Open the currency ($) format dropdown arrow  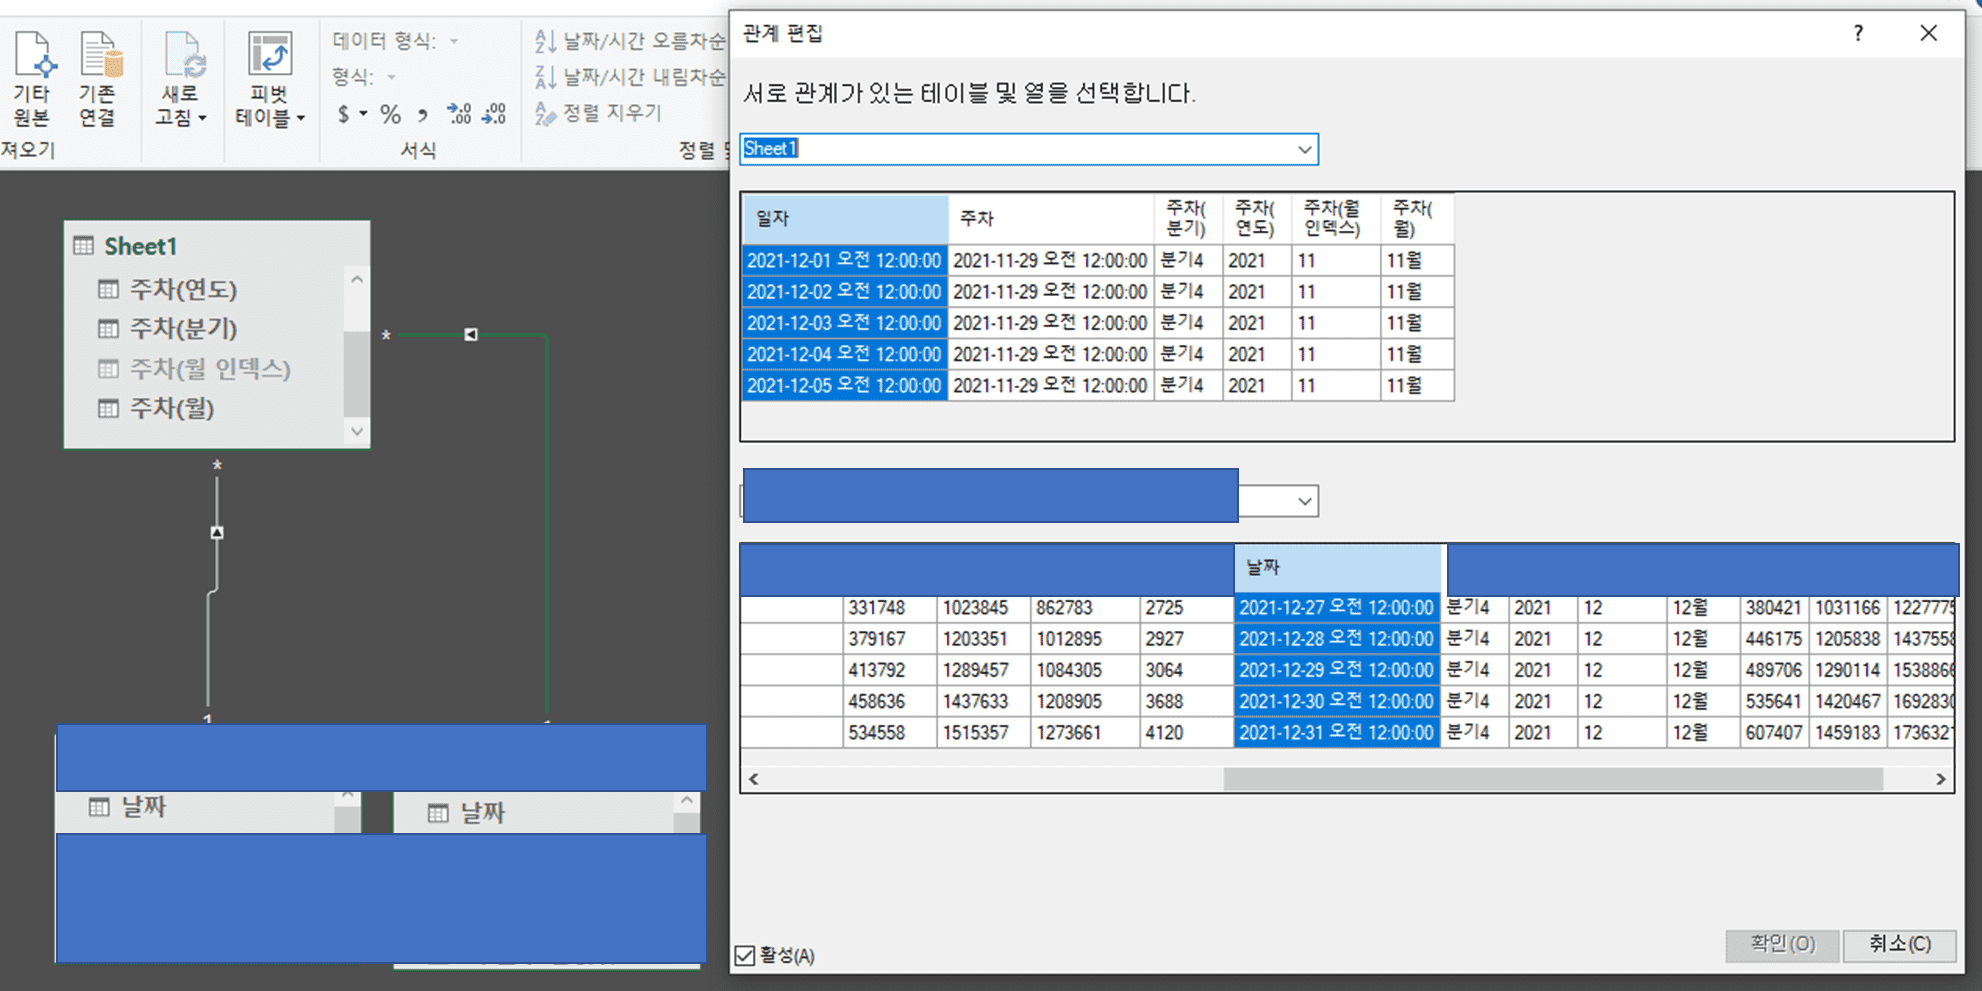point(363,114)
